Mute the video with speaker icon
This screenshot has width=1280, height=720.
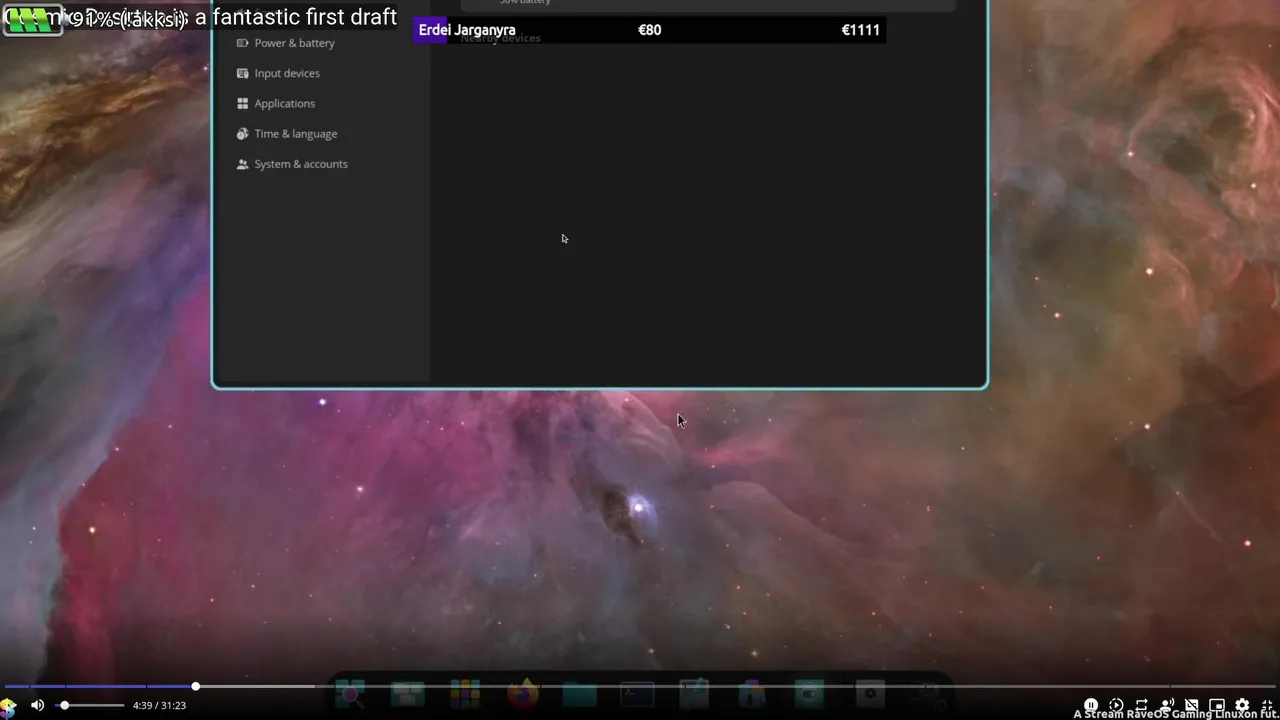tap(37, 705)
